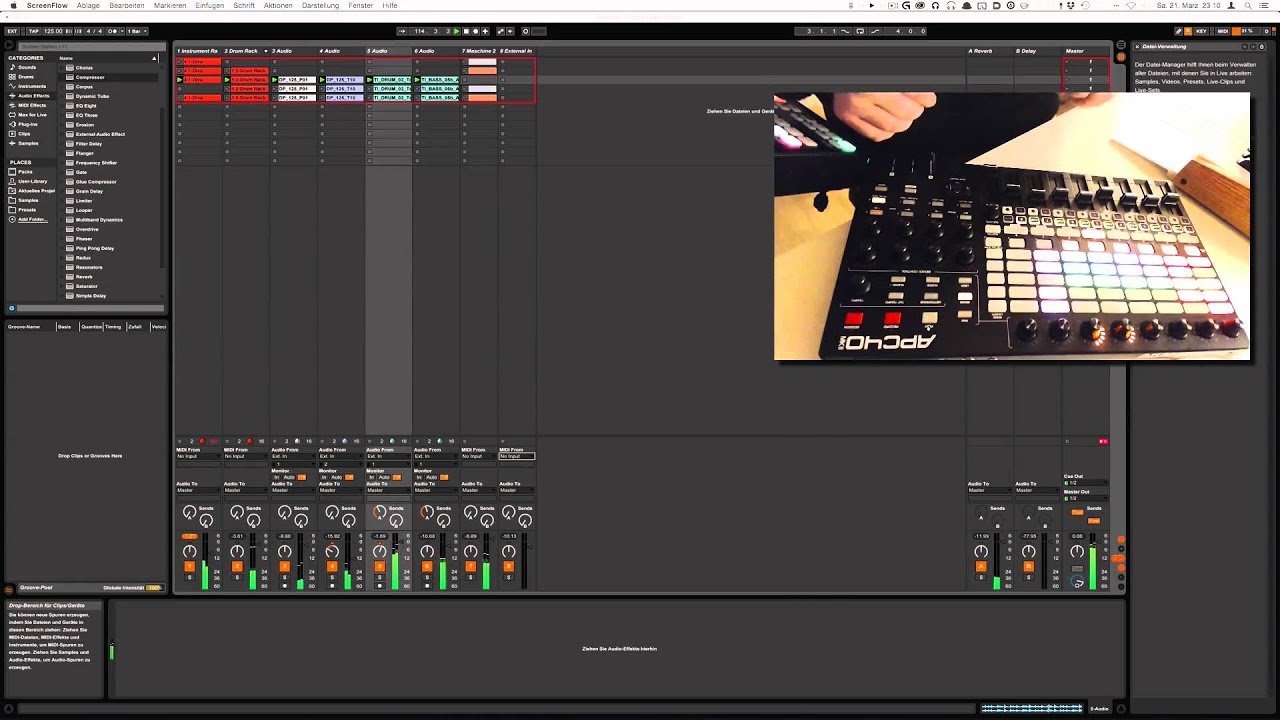Select the 5 Audio track header

click(x=388, y=51)
